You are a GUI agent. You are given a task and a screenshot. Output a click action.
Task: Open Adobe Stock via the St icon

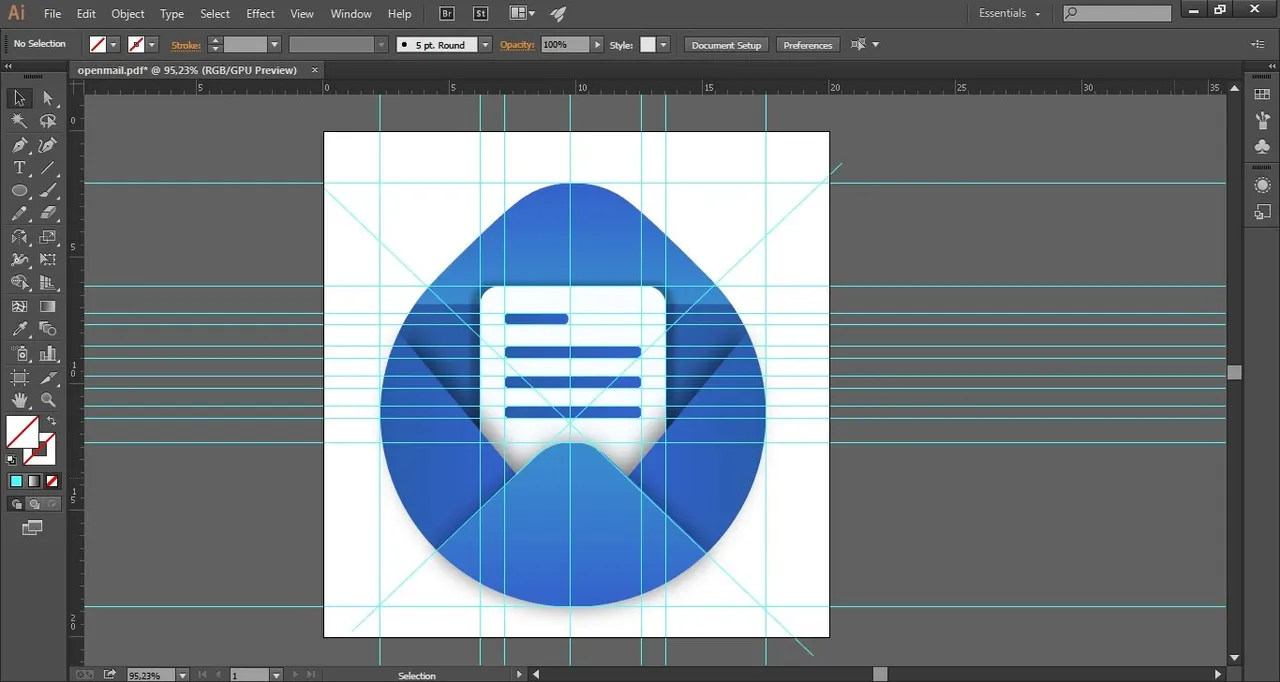click(x=480, y=14)
